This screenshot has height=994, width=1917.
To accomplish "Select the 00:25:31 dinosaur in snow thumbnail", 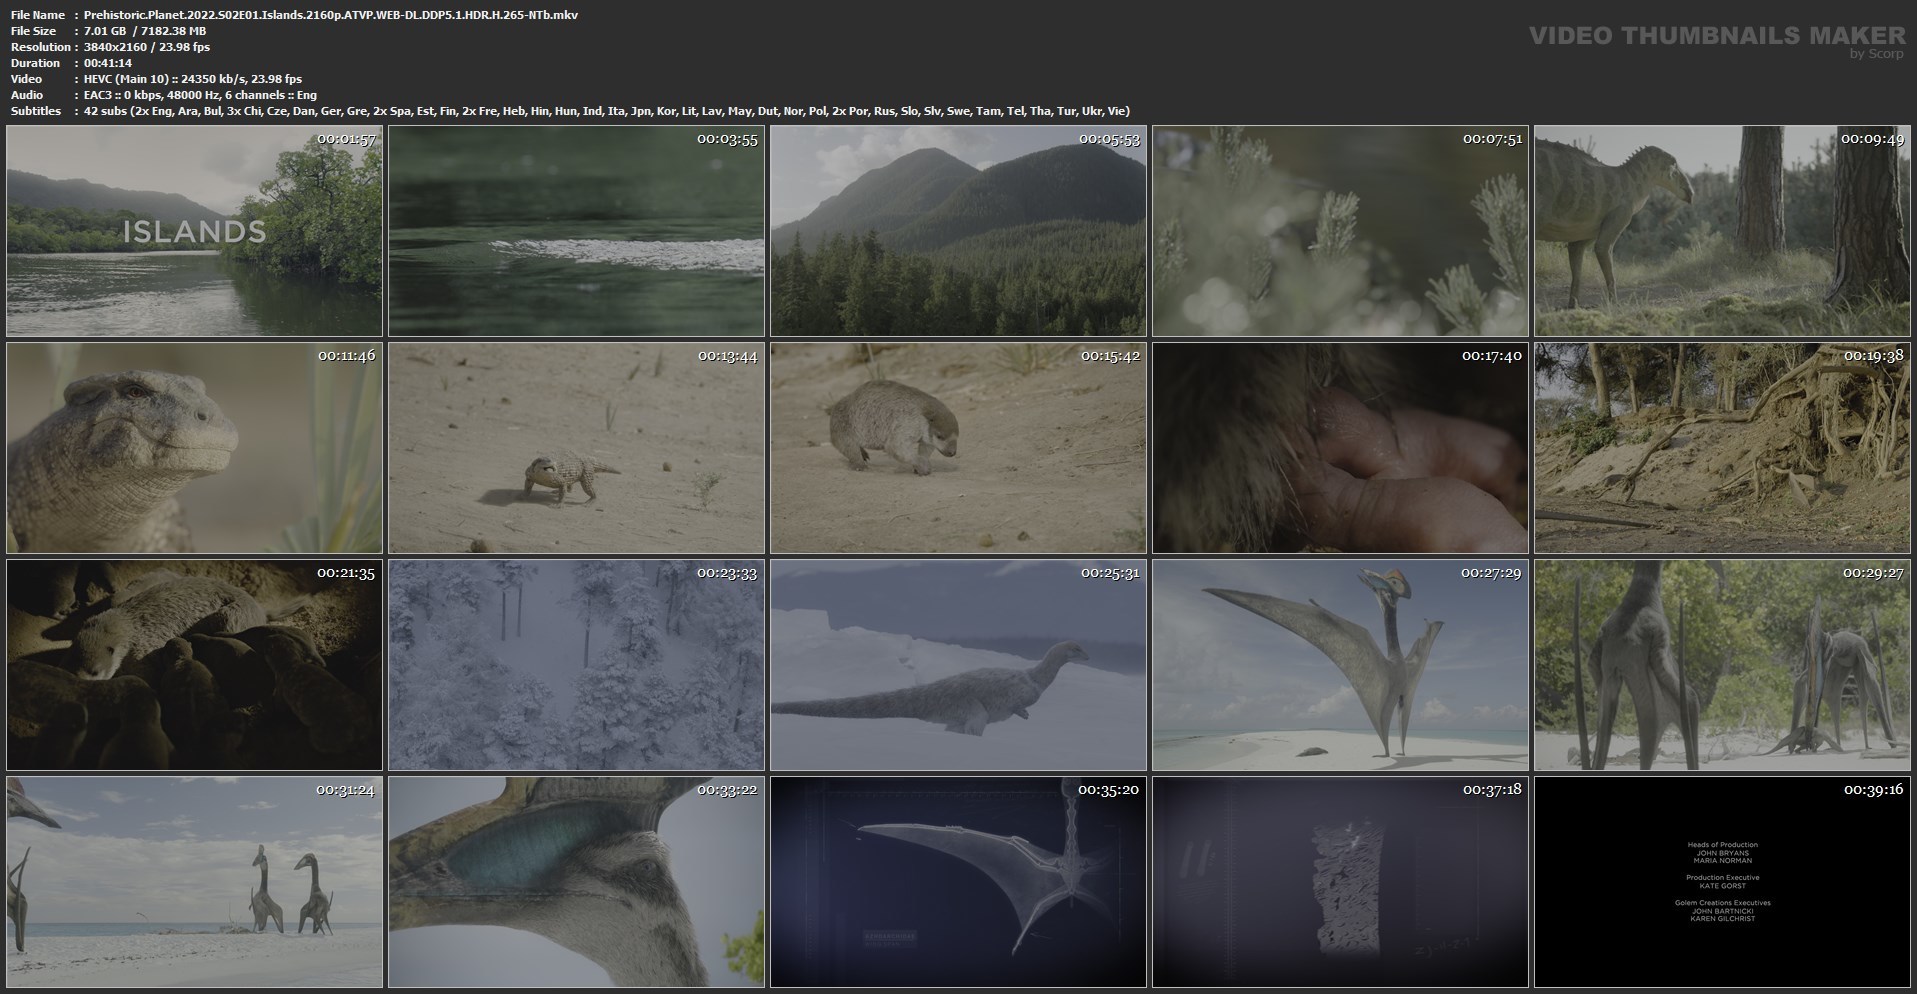I will [x=958, y=665].
